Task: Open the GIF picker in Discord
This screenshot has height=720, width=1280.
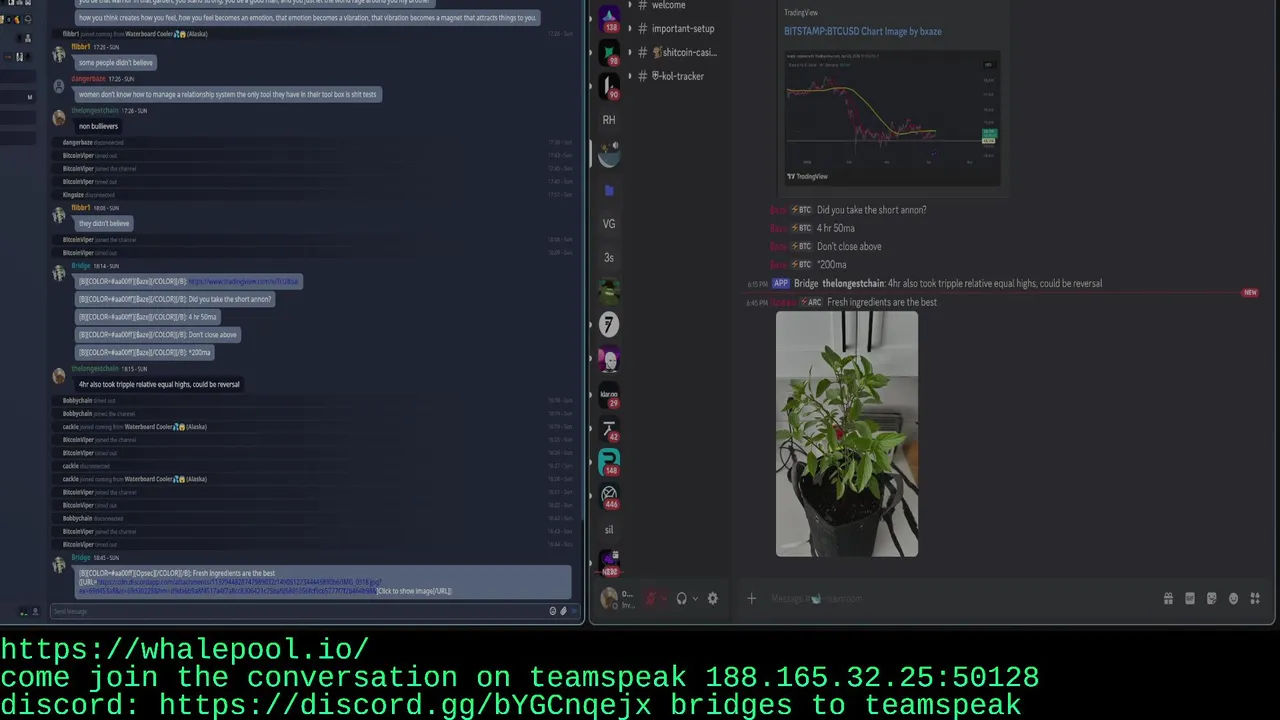Action: coord(1190,599)
